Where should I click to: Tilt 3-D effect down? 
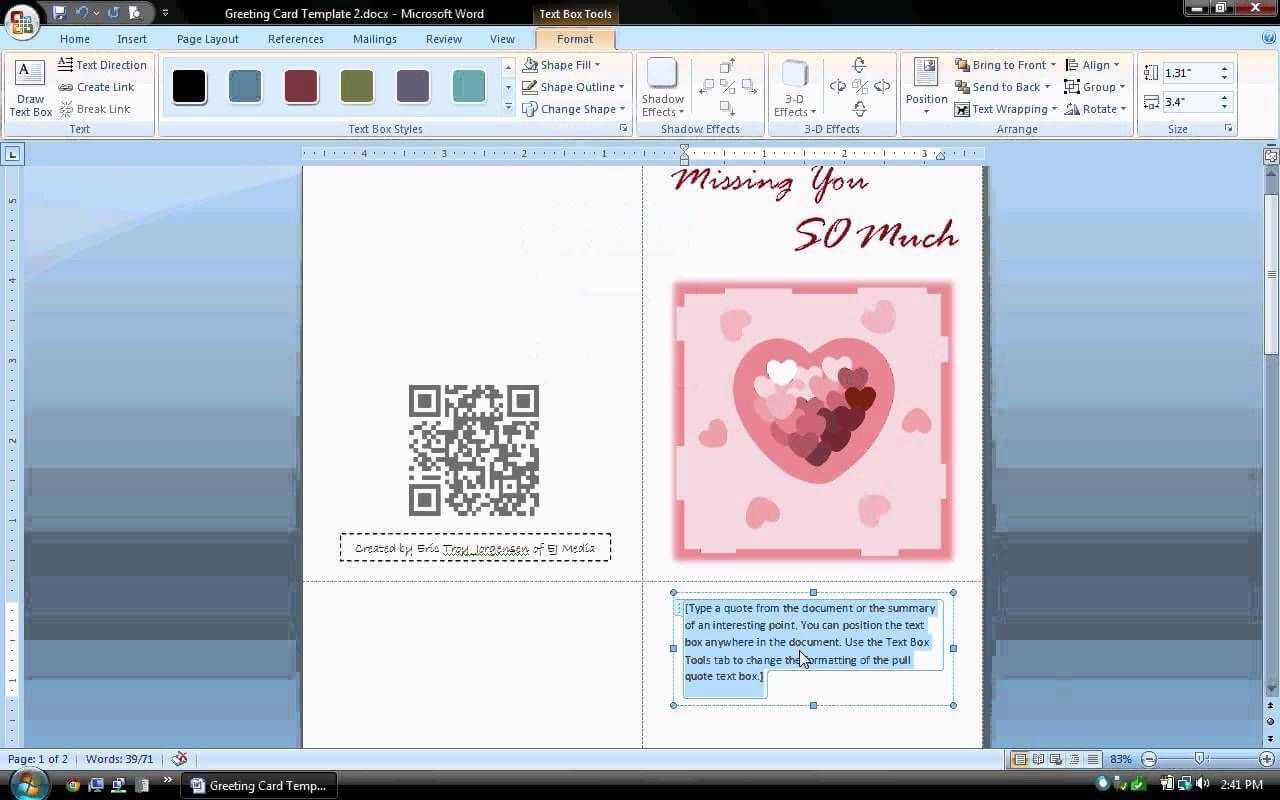pyautogui.click(x=859, y=108)
